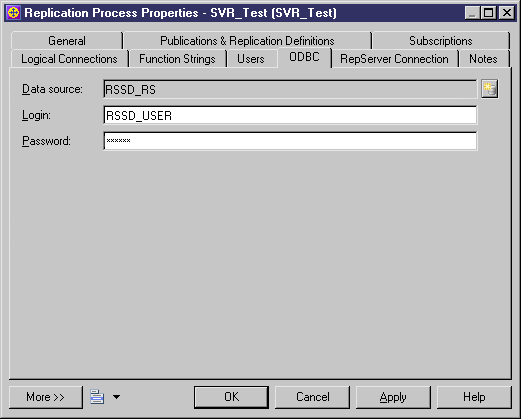This screenshot has width=521, height=419.
Task: Click the create data source icon
Action: (x=490, y=89)
